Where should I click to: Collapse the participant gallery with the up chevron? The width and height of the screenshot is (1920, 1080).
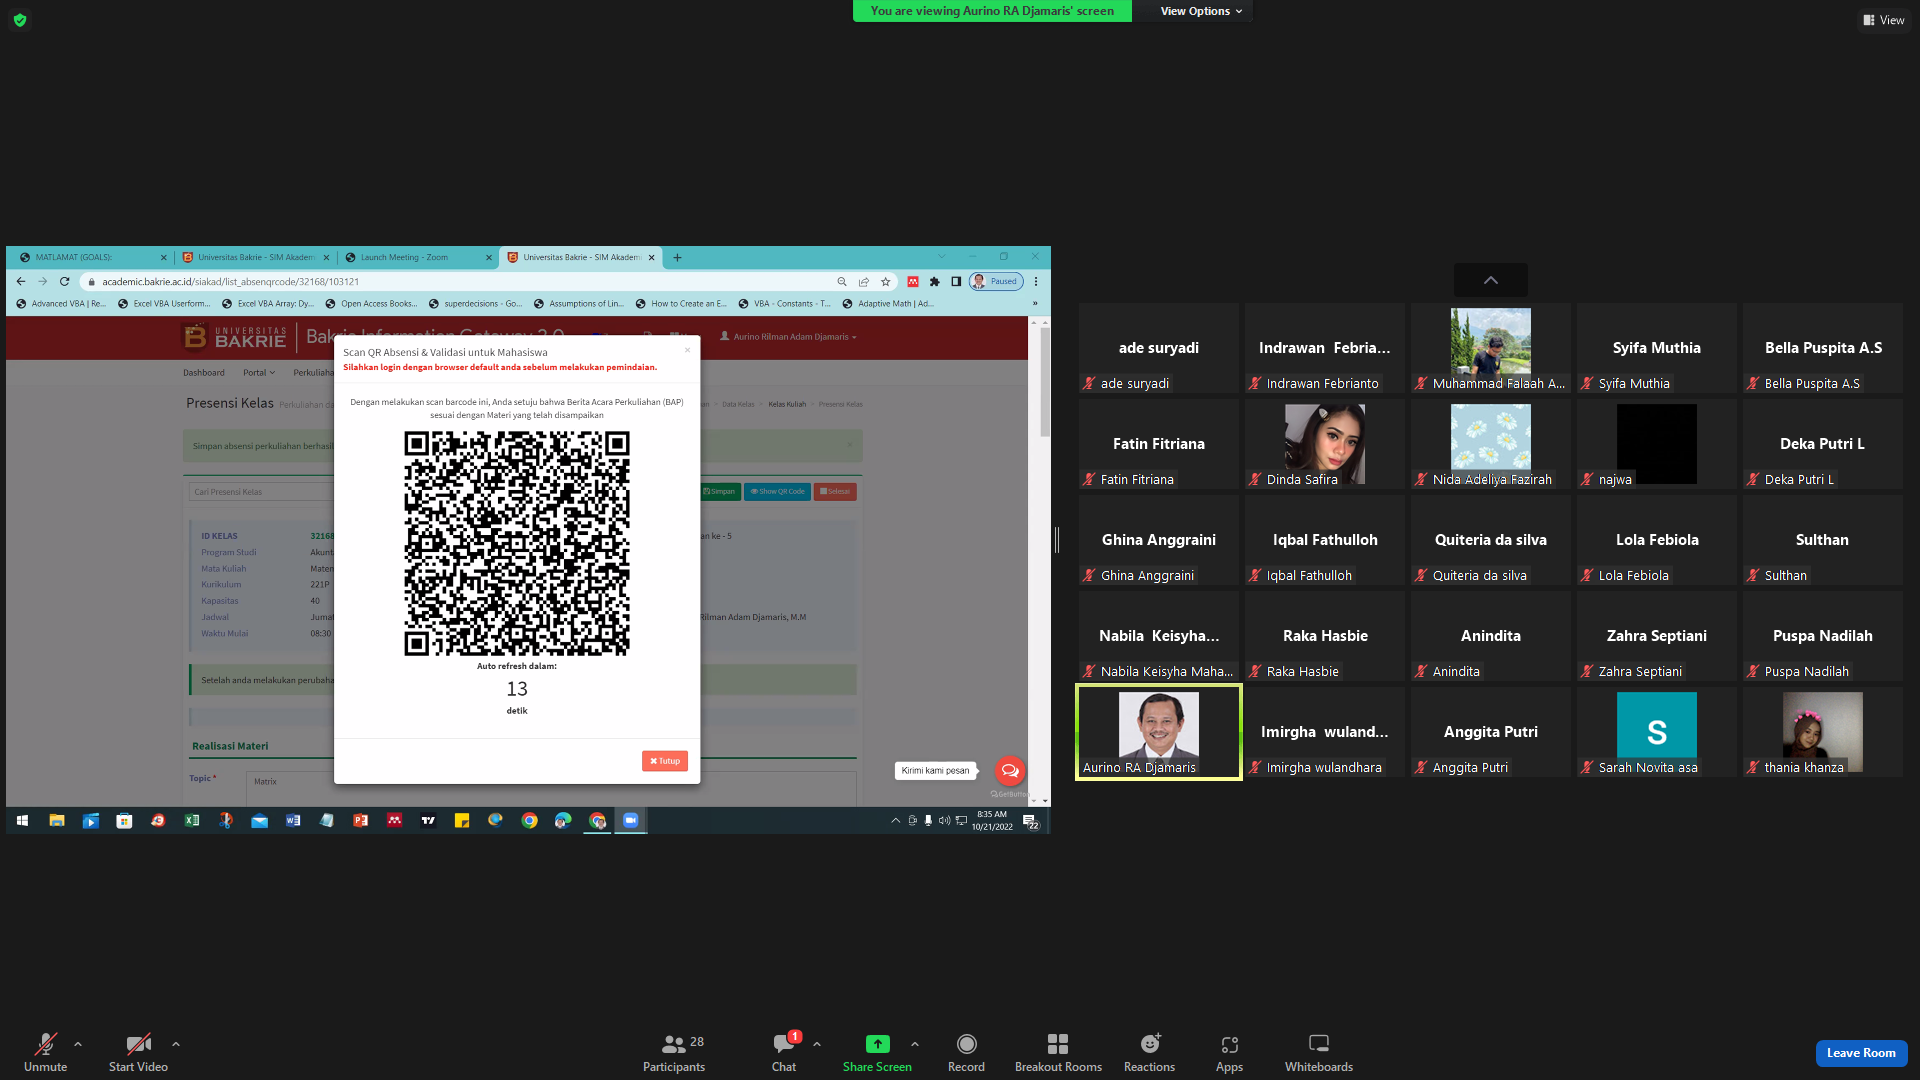click(1490, 280)
